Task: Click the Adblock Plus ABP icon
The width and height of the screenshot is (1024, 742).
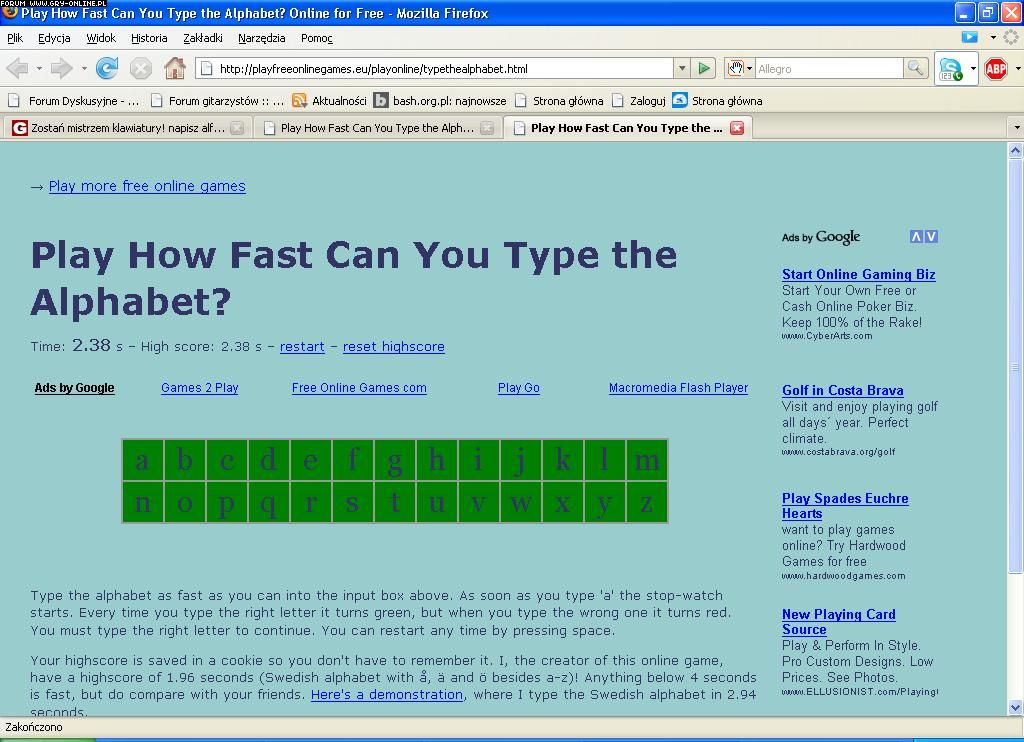Action: 995,69
